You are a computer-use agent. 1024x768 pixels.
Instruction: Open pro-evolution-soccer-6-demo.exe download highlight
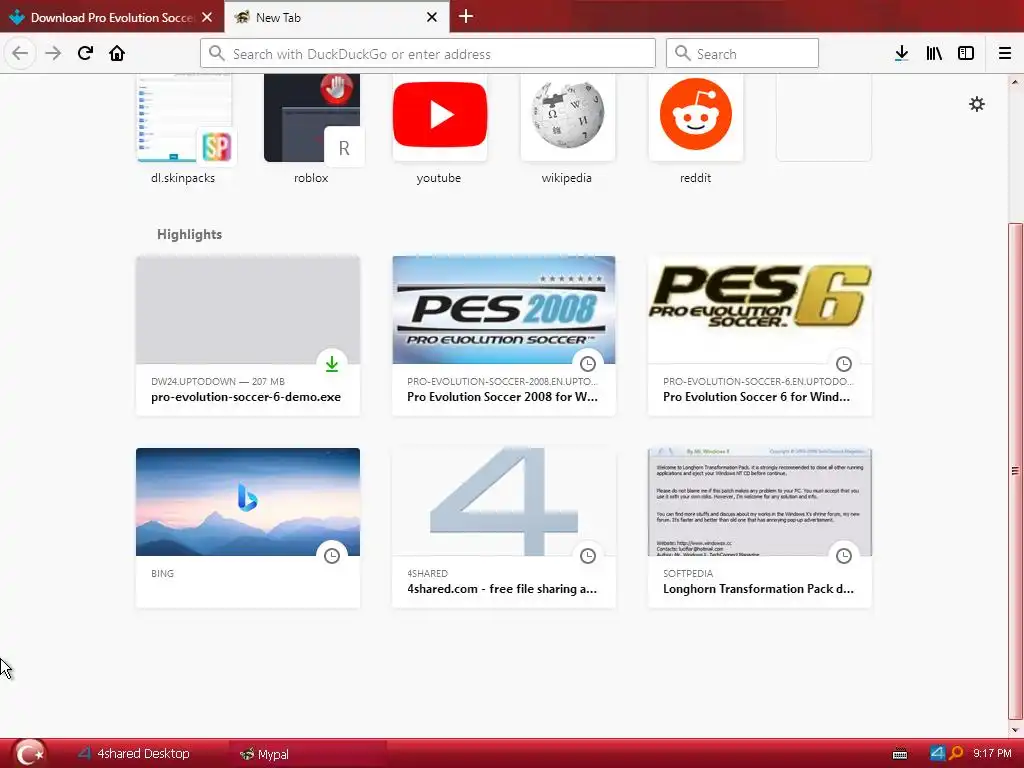[x=248, y=336]
